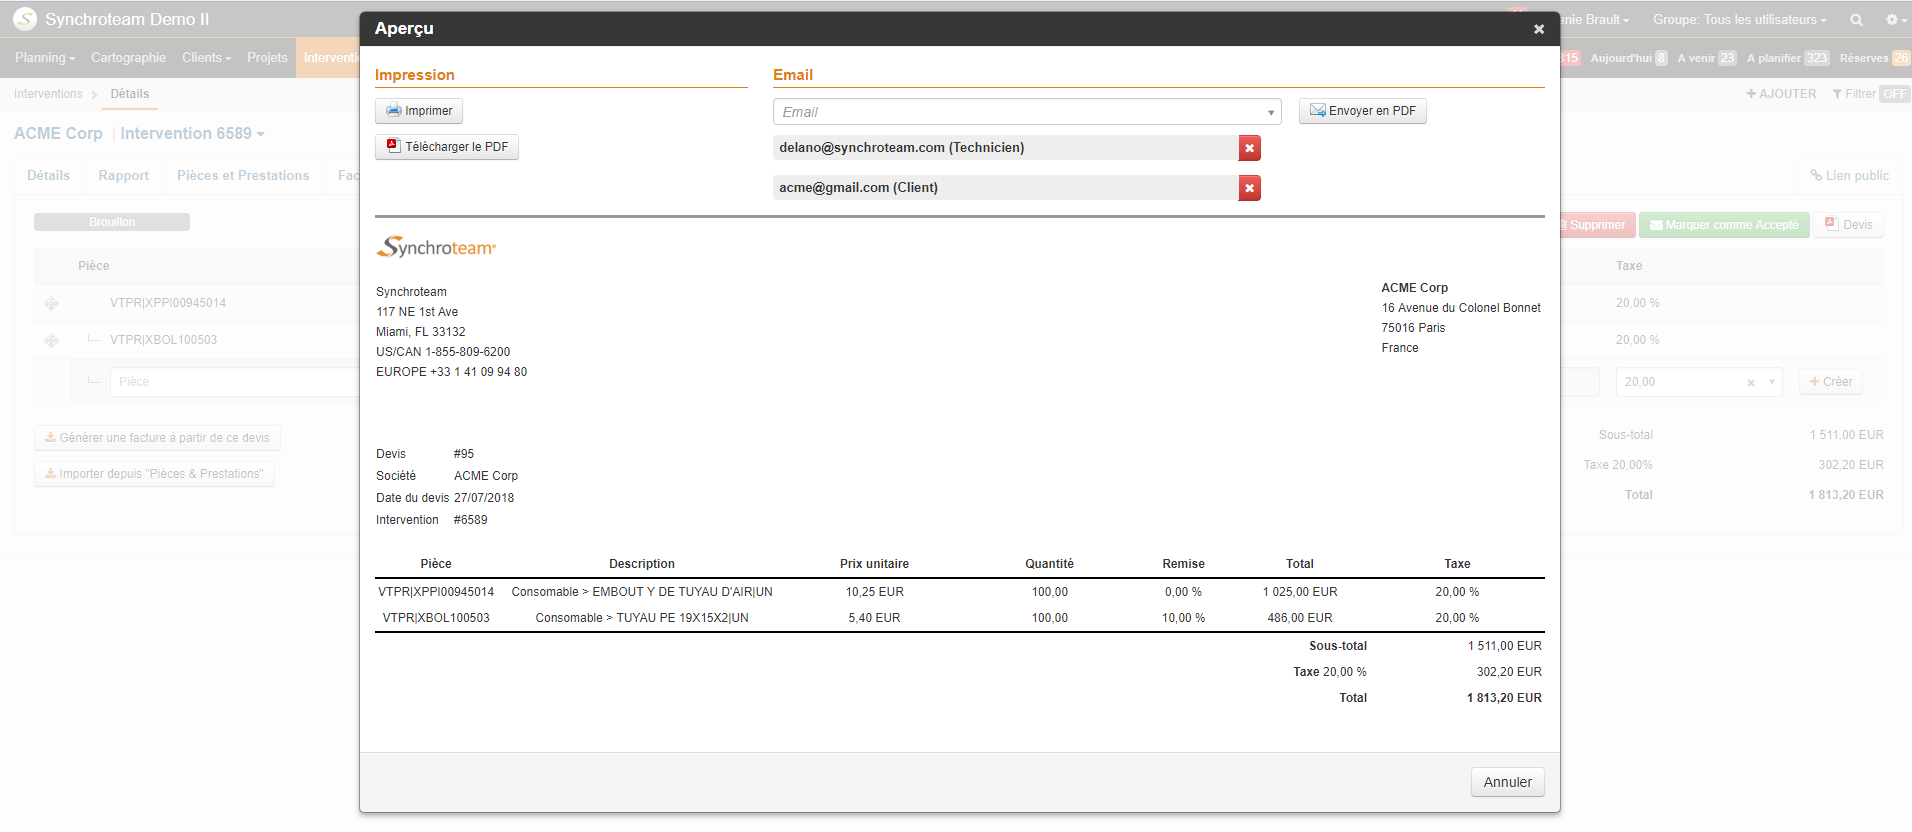Click the Pièce input field
The image size is (1912, 832).
pos(235,382)
